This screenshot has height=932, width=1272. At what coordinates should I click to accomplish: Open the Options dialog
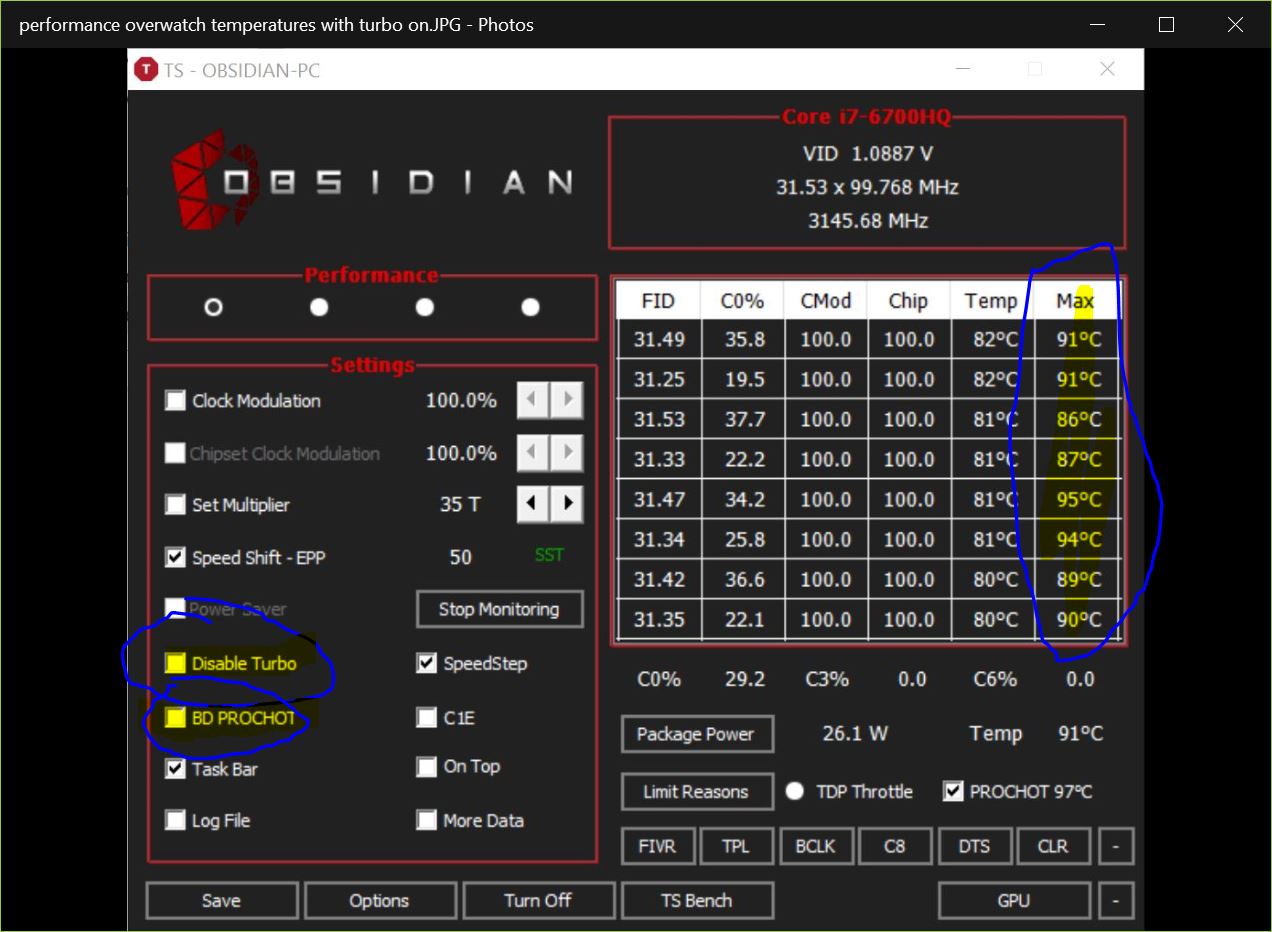(379, 900)
